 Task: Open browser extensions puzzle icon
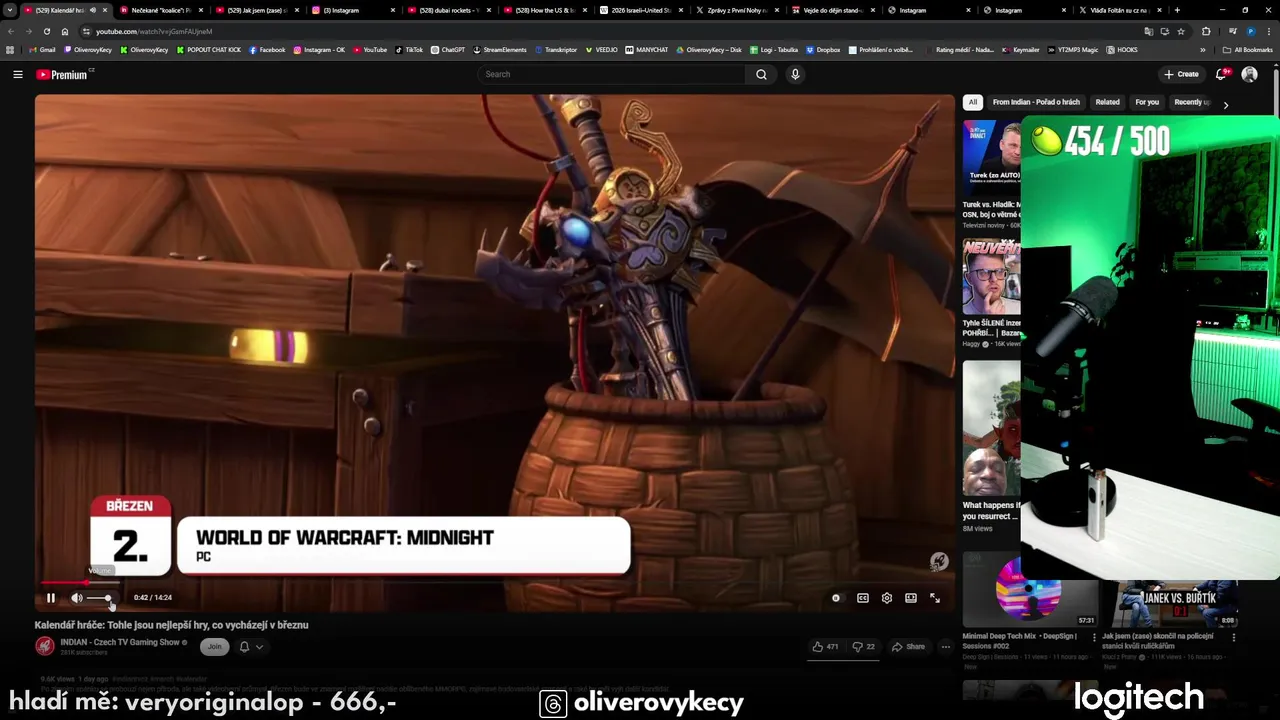(x=1205, y=31)
